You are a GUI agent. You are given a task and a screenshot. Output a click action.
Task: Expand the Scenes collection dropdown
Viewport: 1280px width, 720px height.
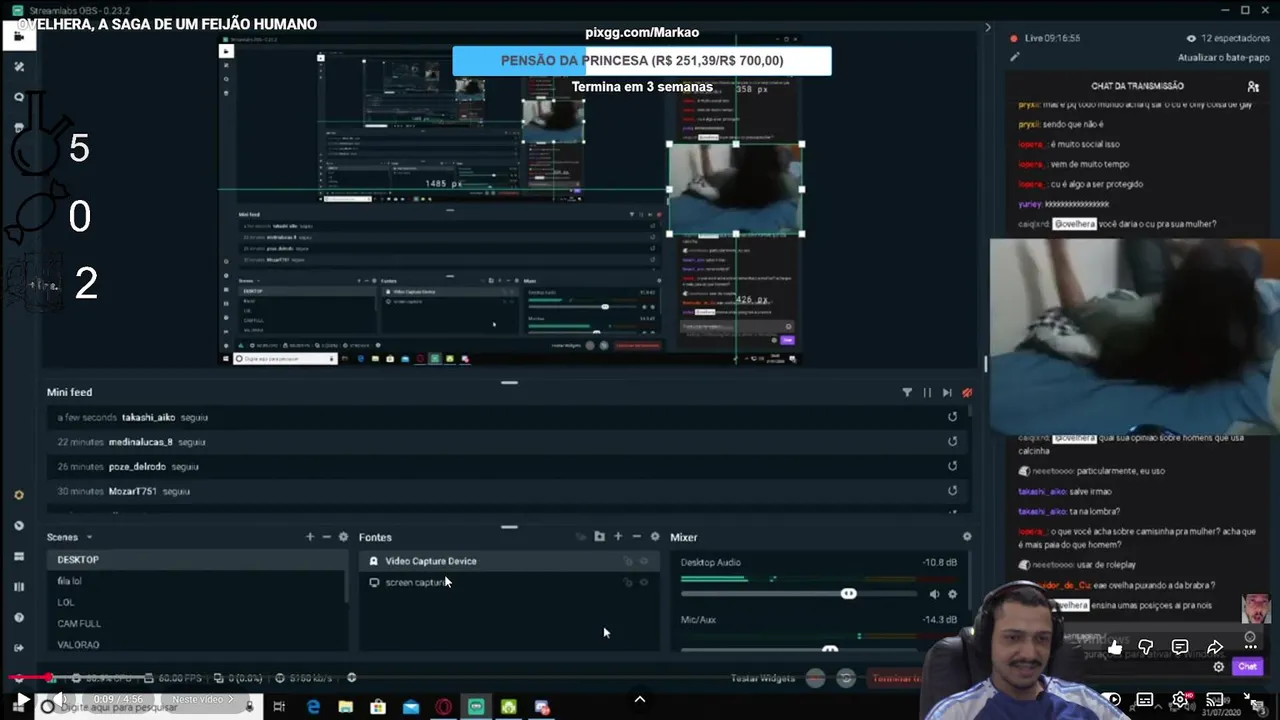tap(89, 537)
